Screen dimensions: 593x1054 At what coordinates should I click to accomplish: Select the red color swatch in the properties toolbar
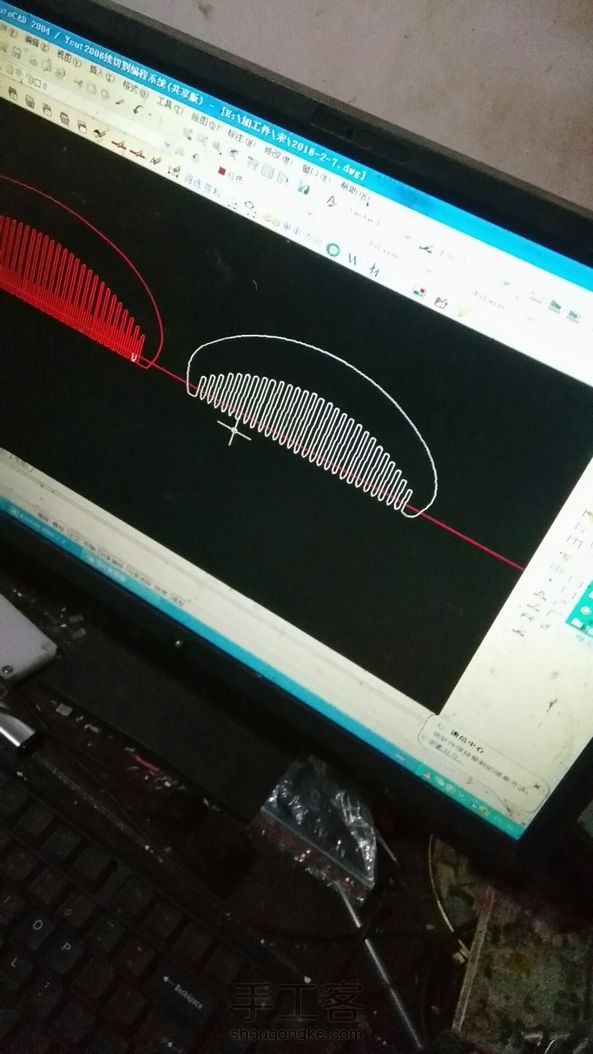222,173
